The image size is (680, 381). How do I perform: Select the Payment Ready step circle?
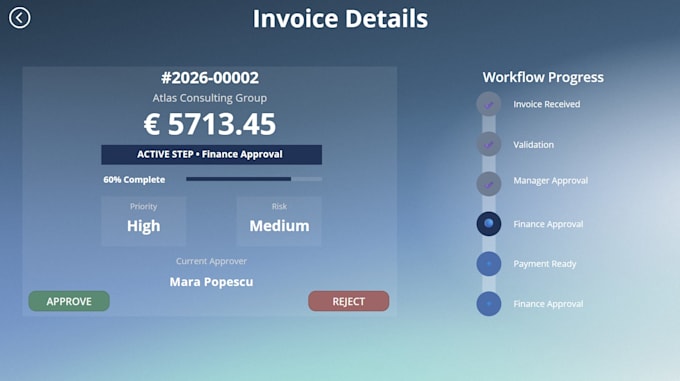tap(489, 264)
